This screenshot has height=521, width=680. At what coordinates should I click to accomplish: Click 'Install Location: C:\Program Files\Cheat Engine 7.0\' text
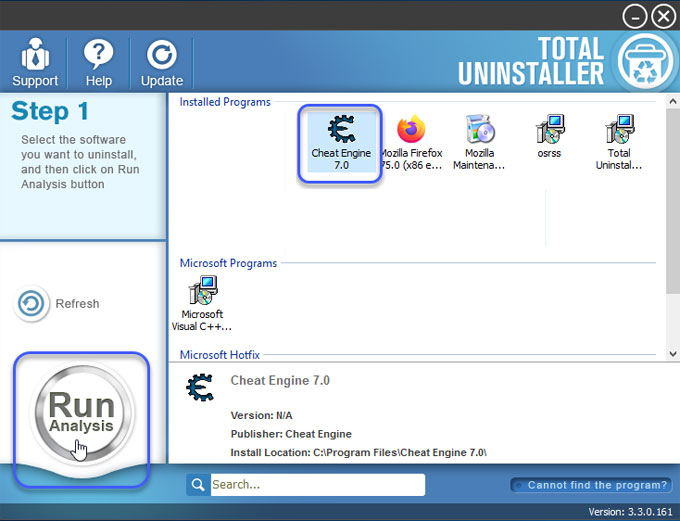tap(359, 452)
